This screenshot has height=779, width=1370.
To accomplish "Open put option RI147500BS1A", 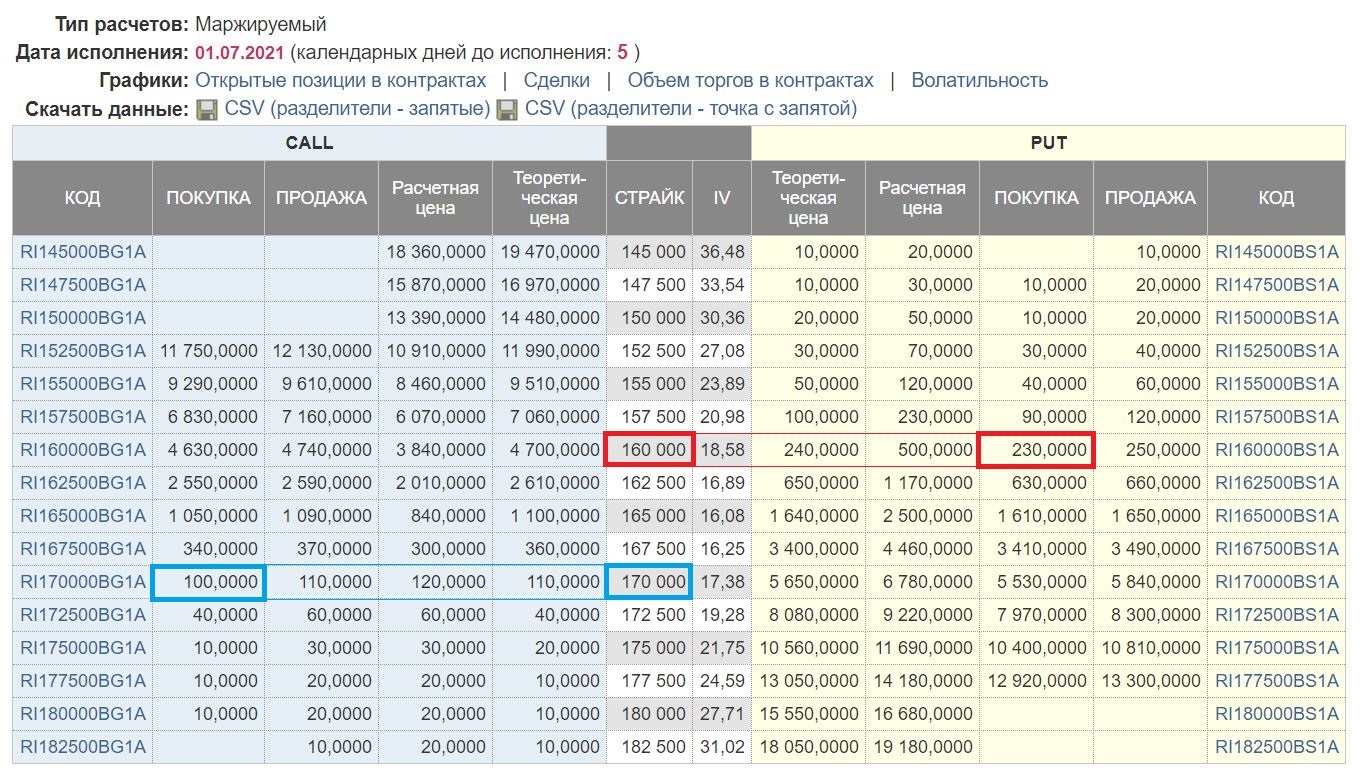I will [1276, 285].
